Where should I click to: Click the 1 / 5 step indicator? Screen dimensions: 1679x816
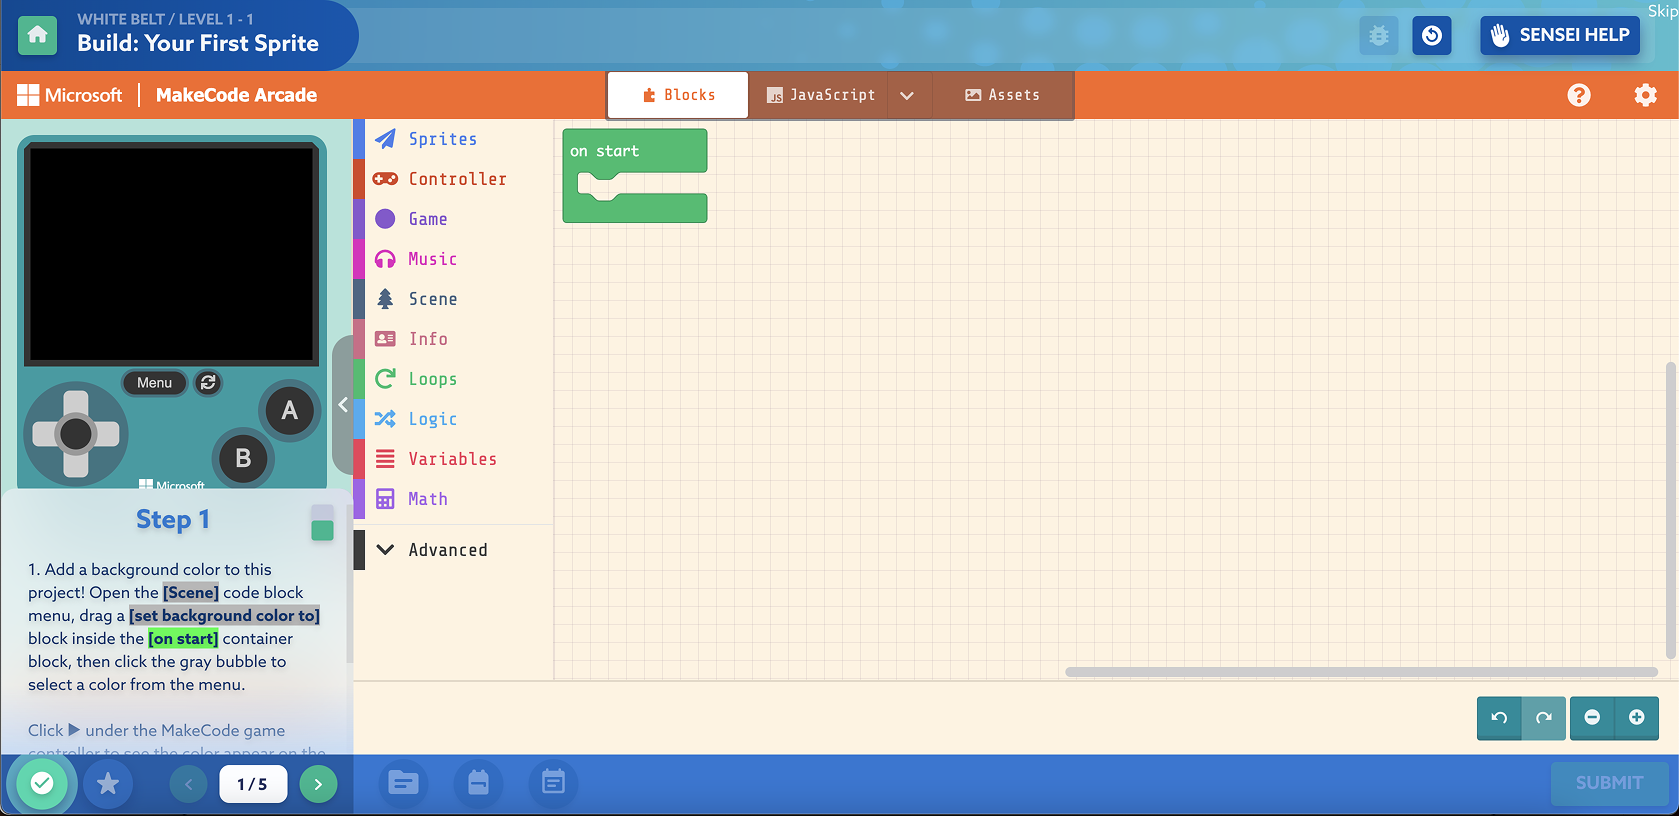click(x=253, y=784)
